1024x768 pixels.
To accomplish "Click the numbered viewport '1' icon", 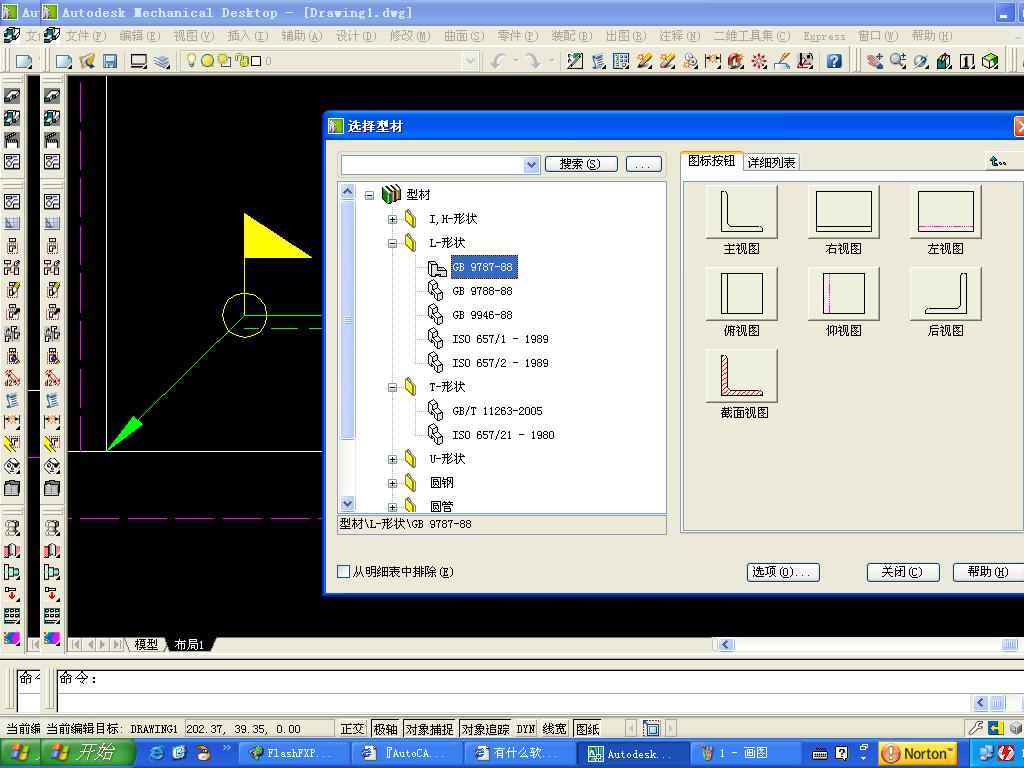I will [x=967, y=61].
